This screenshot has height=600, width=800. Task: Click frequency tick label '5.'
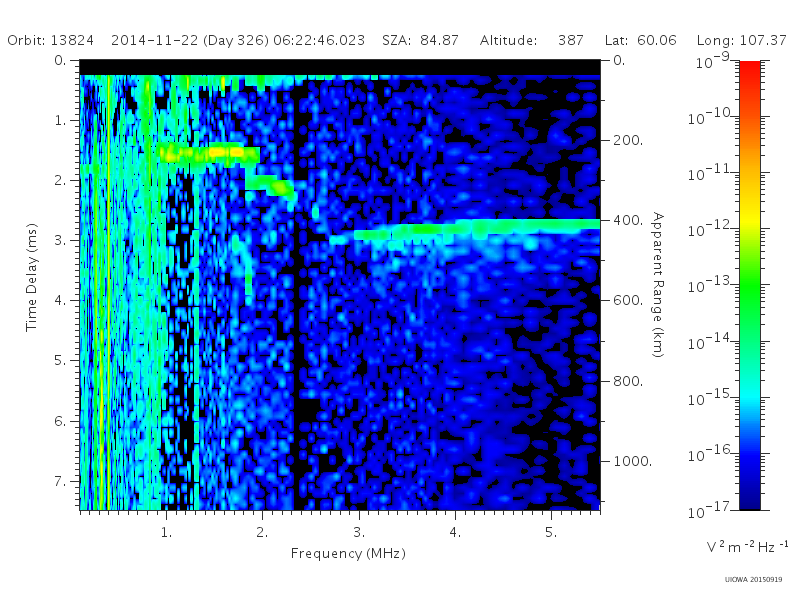(x=551, y=533)
